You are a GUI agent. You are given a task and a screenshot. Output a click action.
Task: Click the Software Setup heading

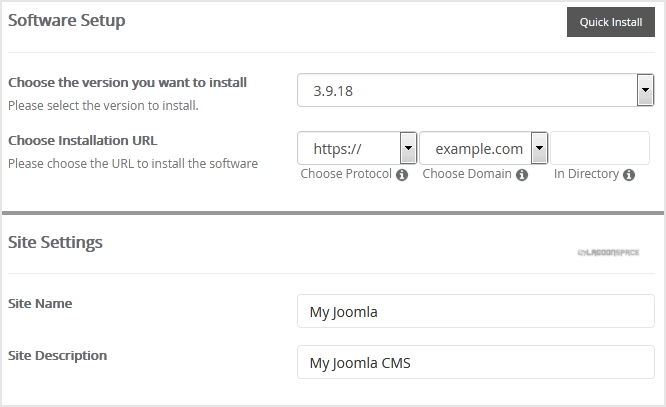click(x=67, y=21)
